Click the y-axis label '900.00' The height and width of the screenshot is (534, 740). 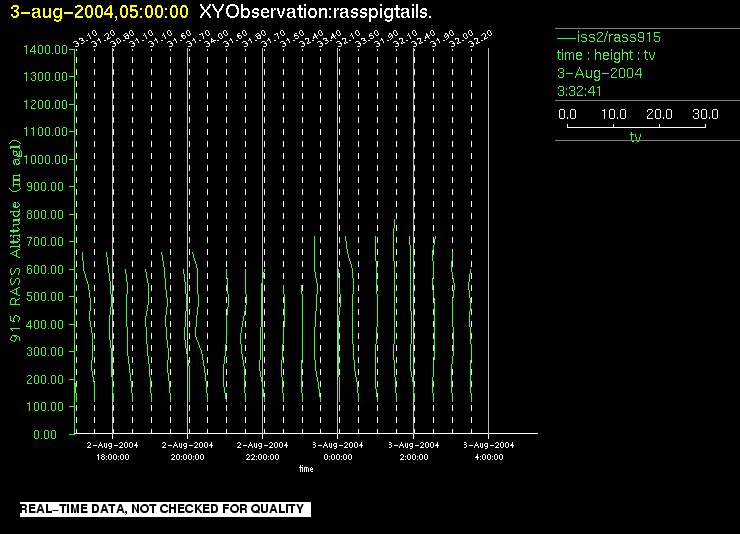click(x=45, y=187)
